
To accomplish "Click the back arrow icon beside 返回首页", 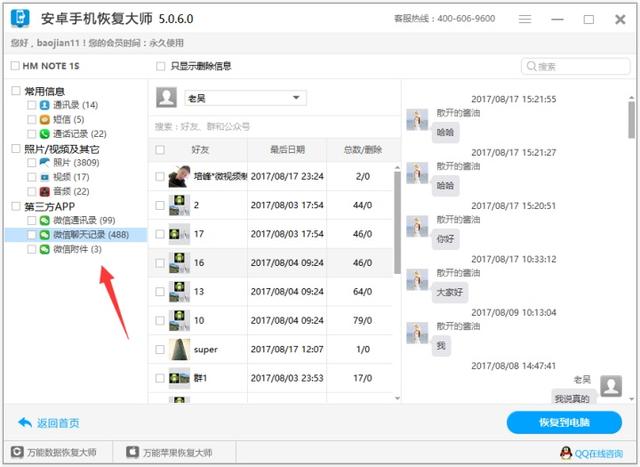I will [25, 423].
